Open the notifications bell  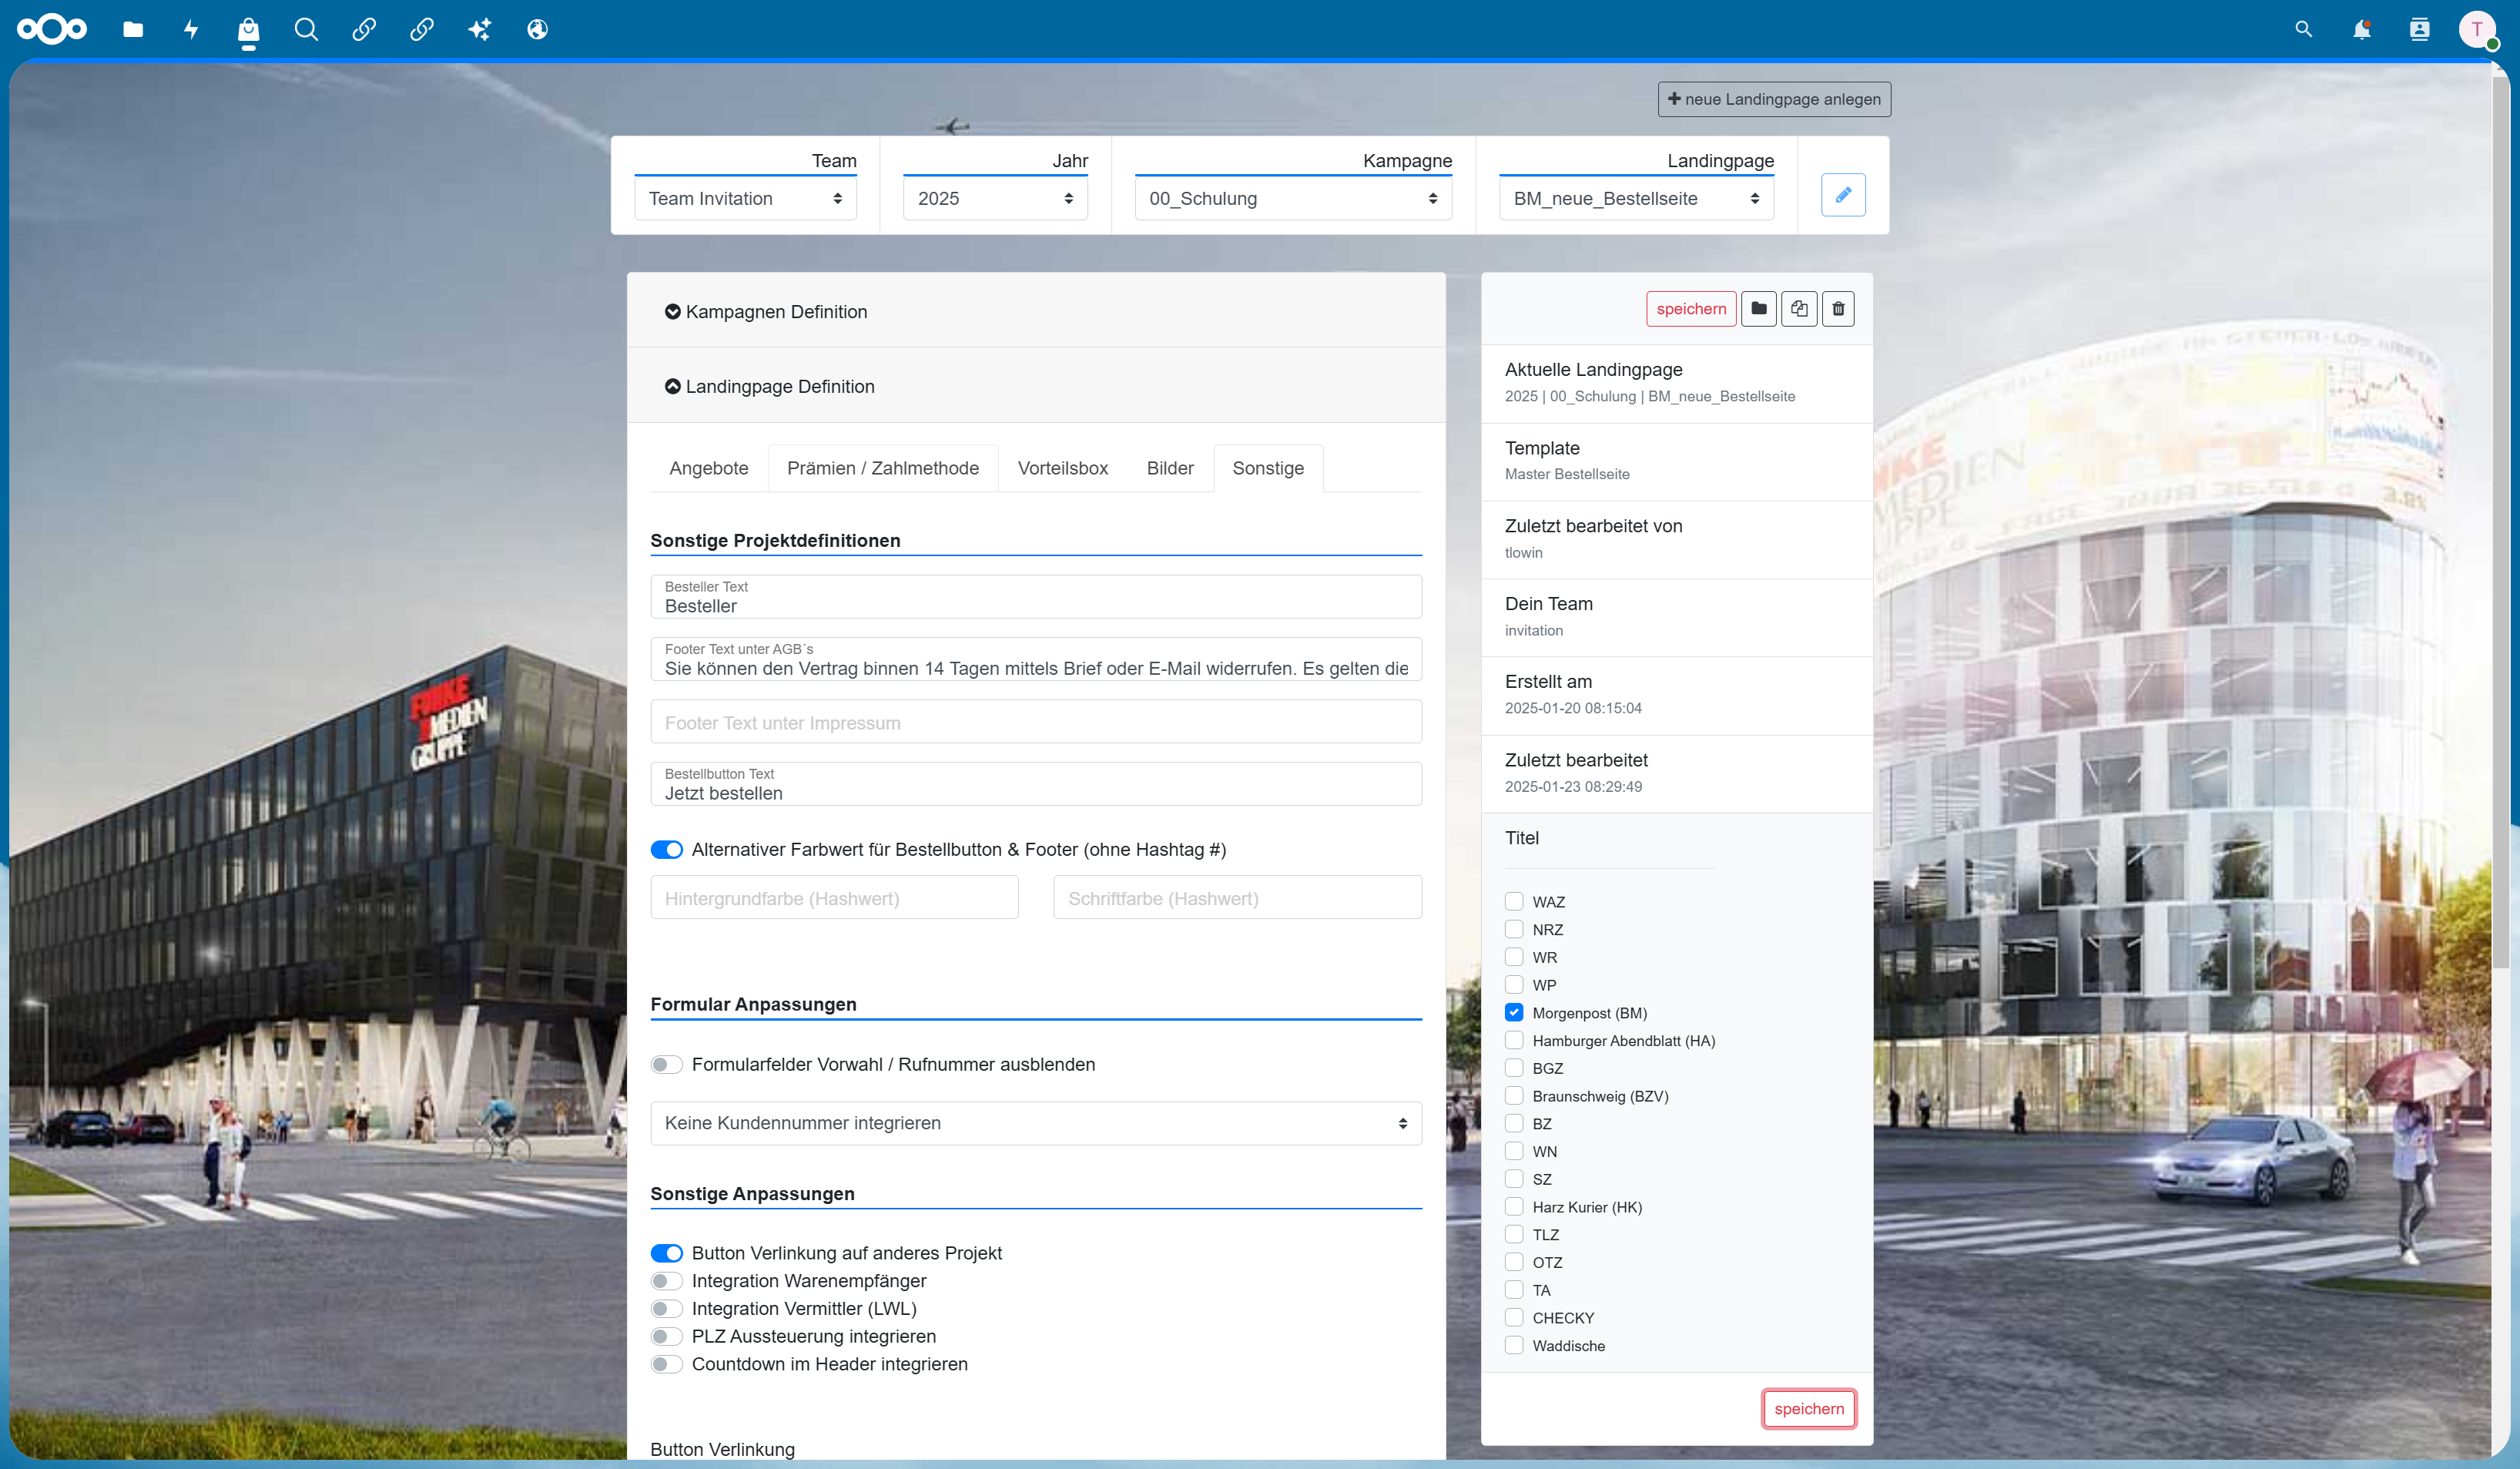(2362, 29)
